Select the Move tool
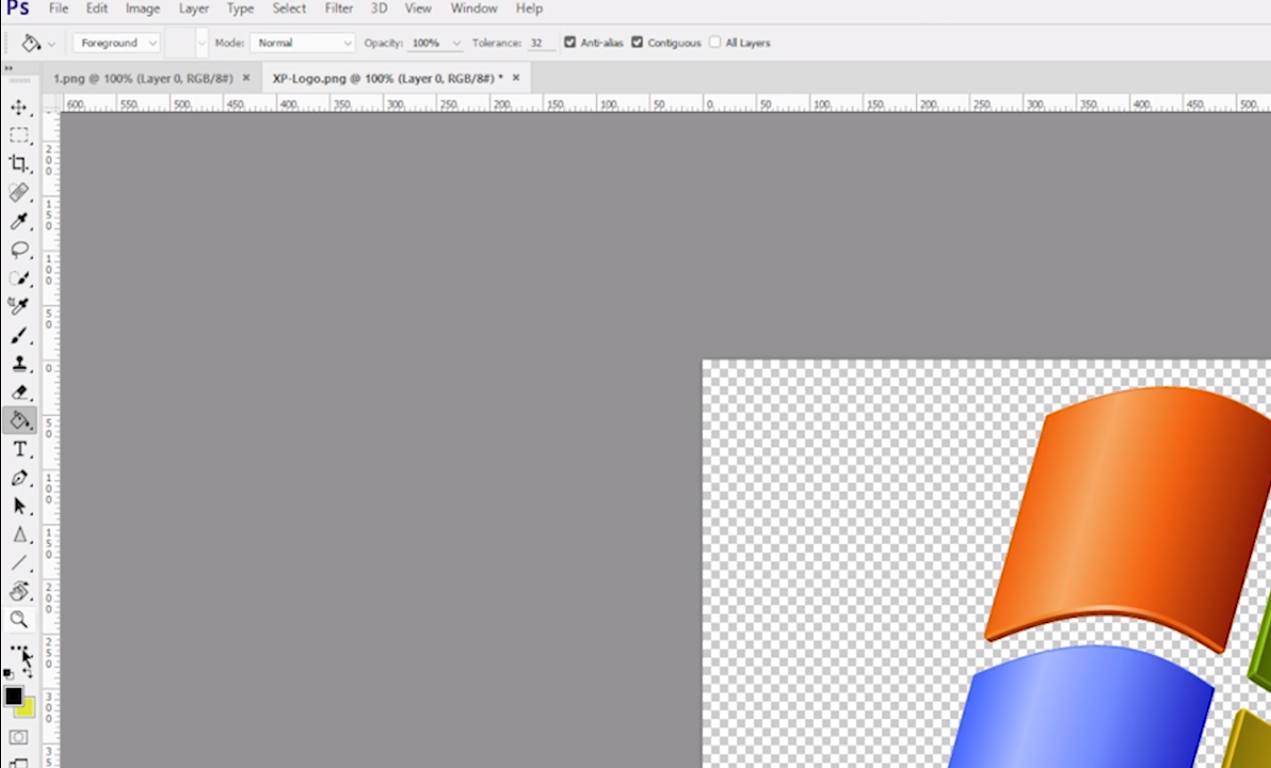 [x=19, y=107]
